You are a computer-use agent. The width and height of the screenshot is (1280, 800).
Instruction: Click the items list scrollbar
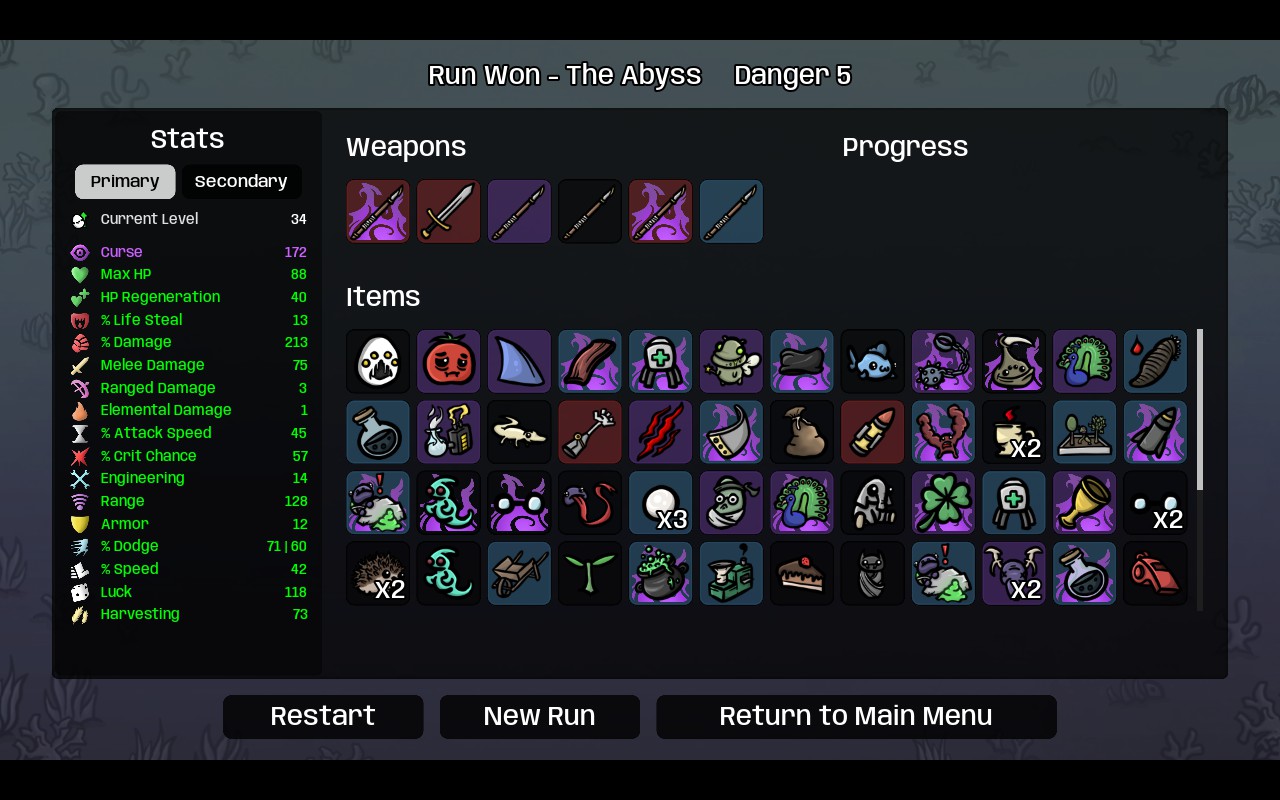pyautogui.click(x=1200, y=410)
